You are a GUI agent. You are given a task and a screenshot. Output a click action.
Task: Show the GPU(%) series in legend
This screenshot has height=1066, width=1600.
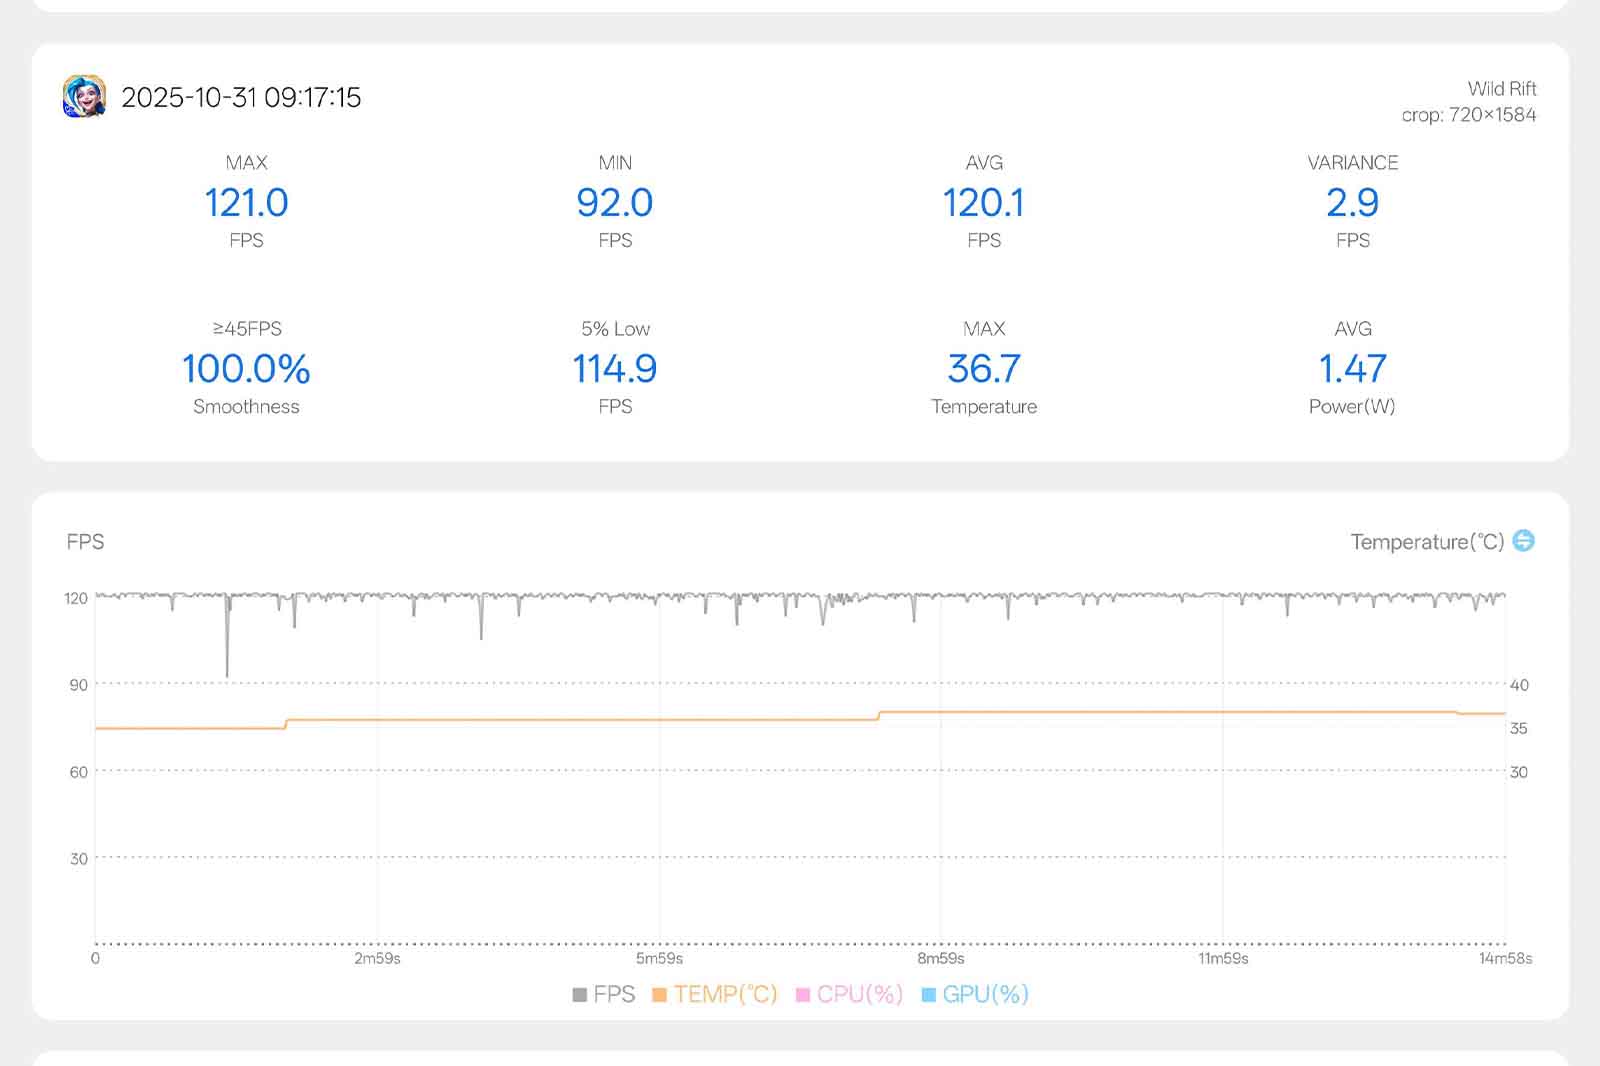(975, 994)
